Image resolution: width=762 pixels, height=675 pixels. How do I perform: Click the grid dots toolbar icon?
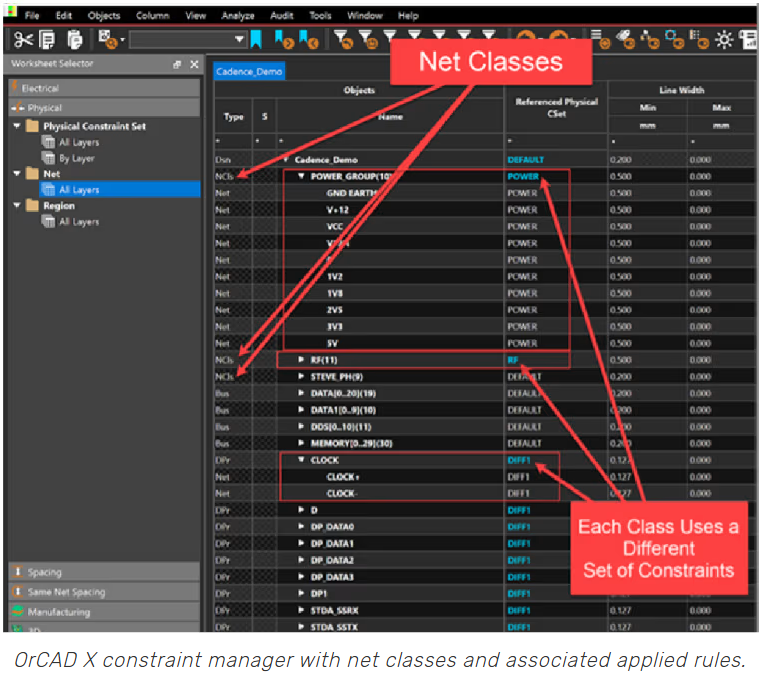tap(699, 40)
